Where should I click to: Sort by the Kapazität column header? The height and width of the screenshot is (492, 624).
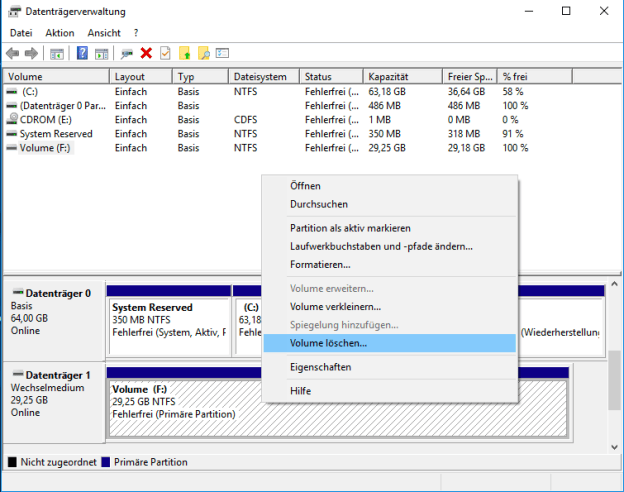click(x=388, y=77)
